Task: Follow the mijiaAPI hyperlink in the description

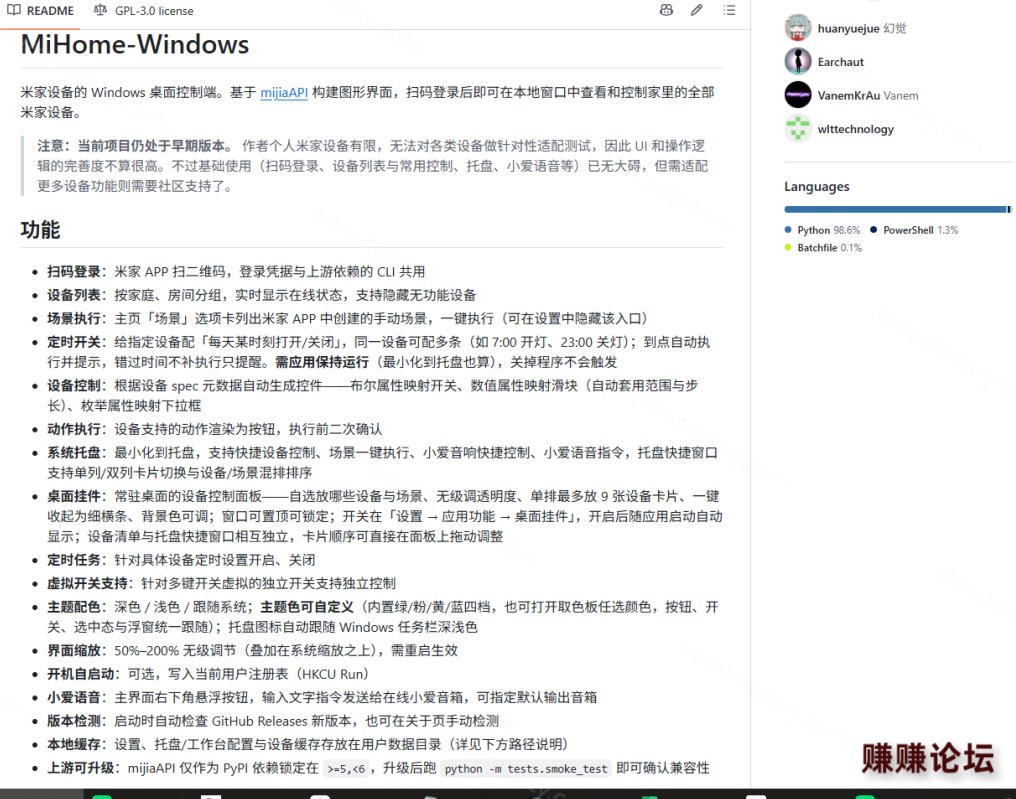Action: click(284, 93)
